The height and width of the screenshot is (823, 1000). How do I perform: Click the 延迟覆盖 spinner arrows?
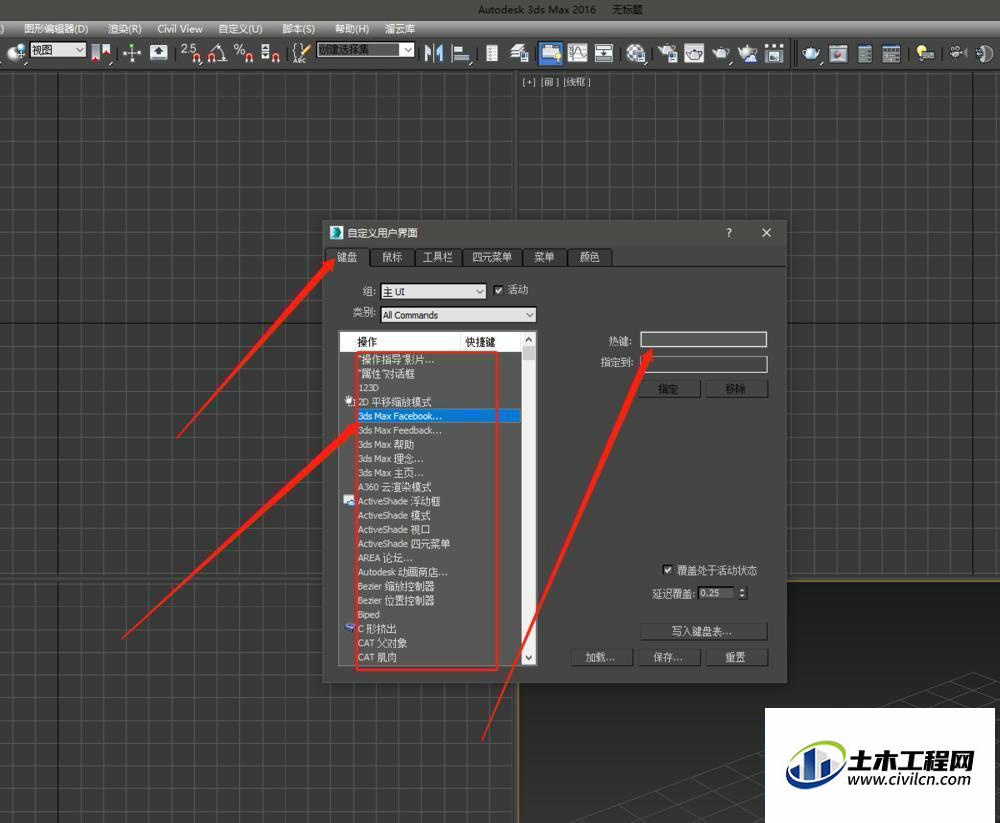[742, 593]
